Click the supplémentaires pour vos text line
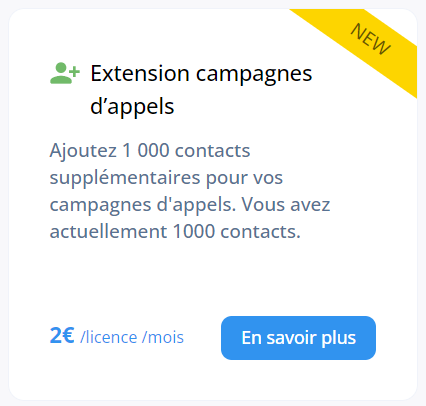Viewport: 426px width, 406px height. point(166,178)
